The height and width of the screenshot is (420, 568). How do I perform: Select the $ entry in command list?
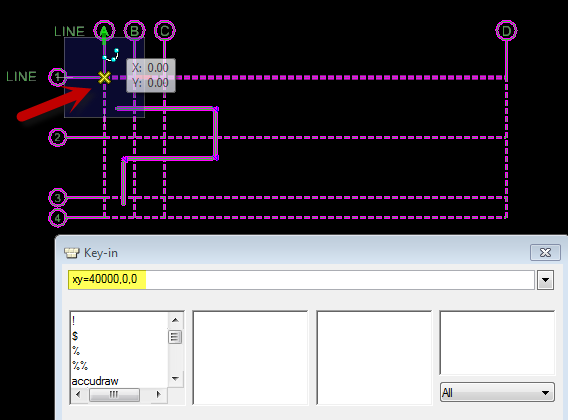coord(75,336)
